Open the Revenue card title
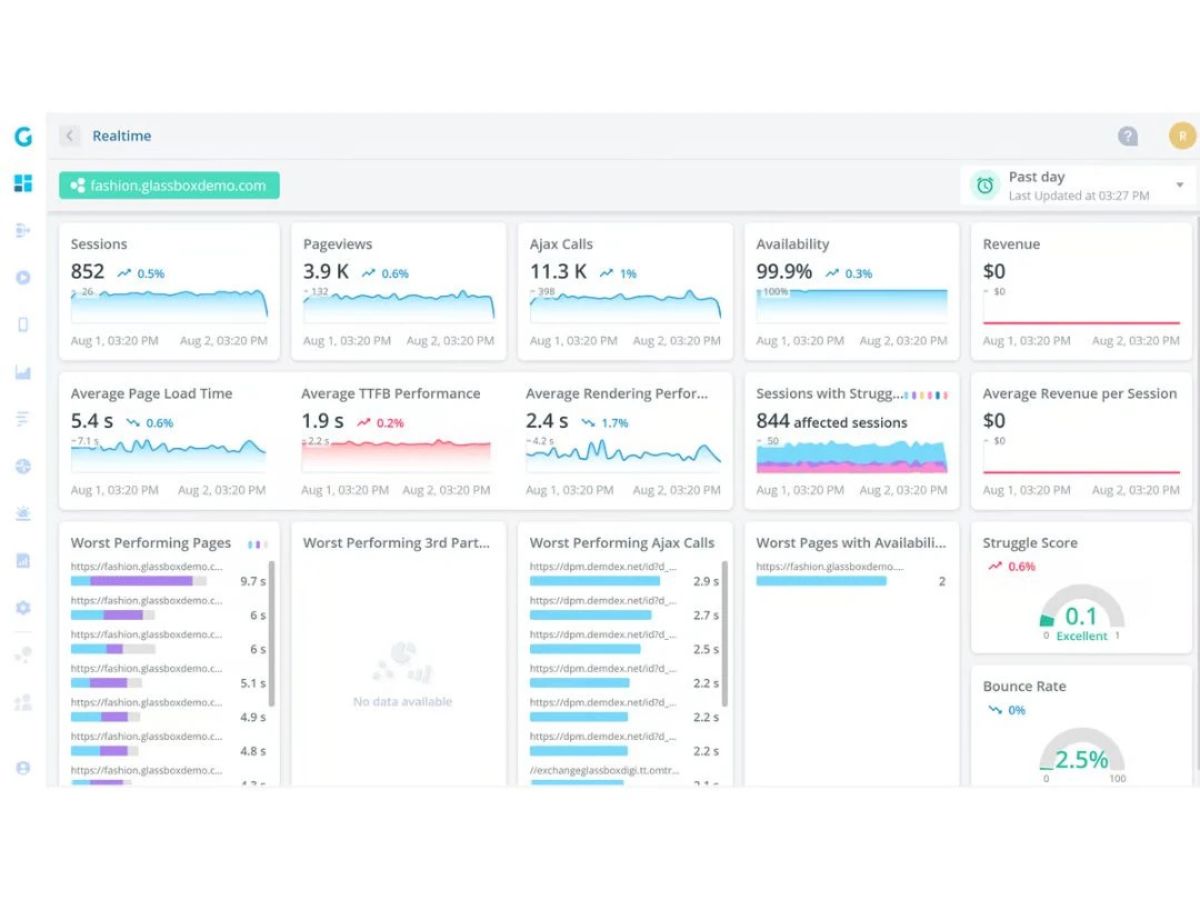This screenshot has width=1200, height=900. [x=1011, y=244]
